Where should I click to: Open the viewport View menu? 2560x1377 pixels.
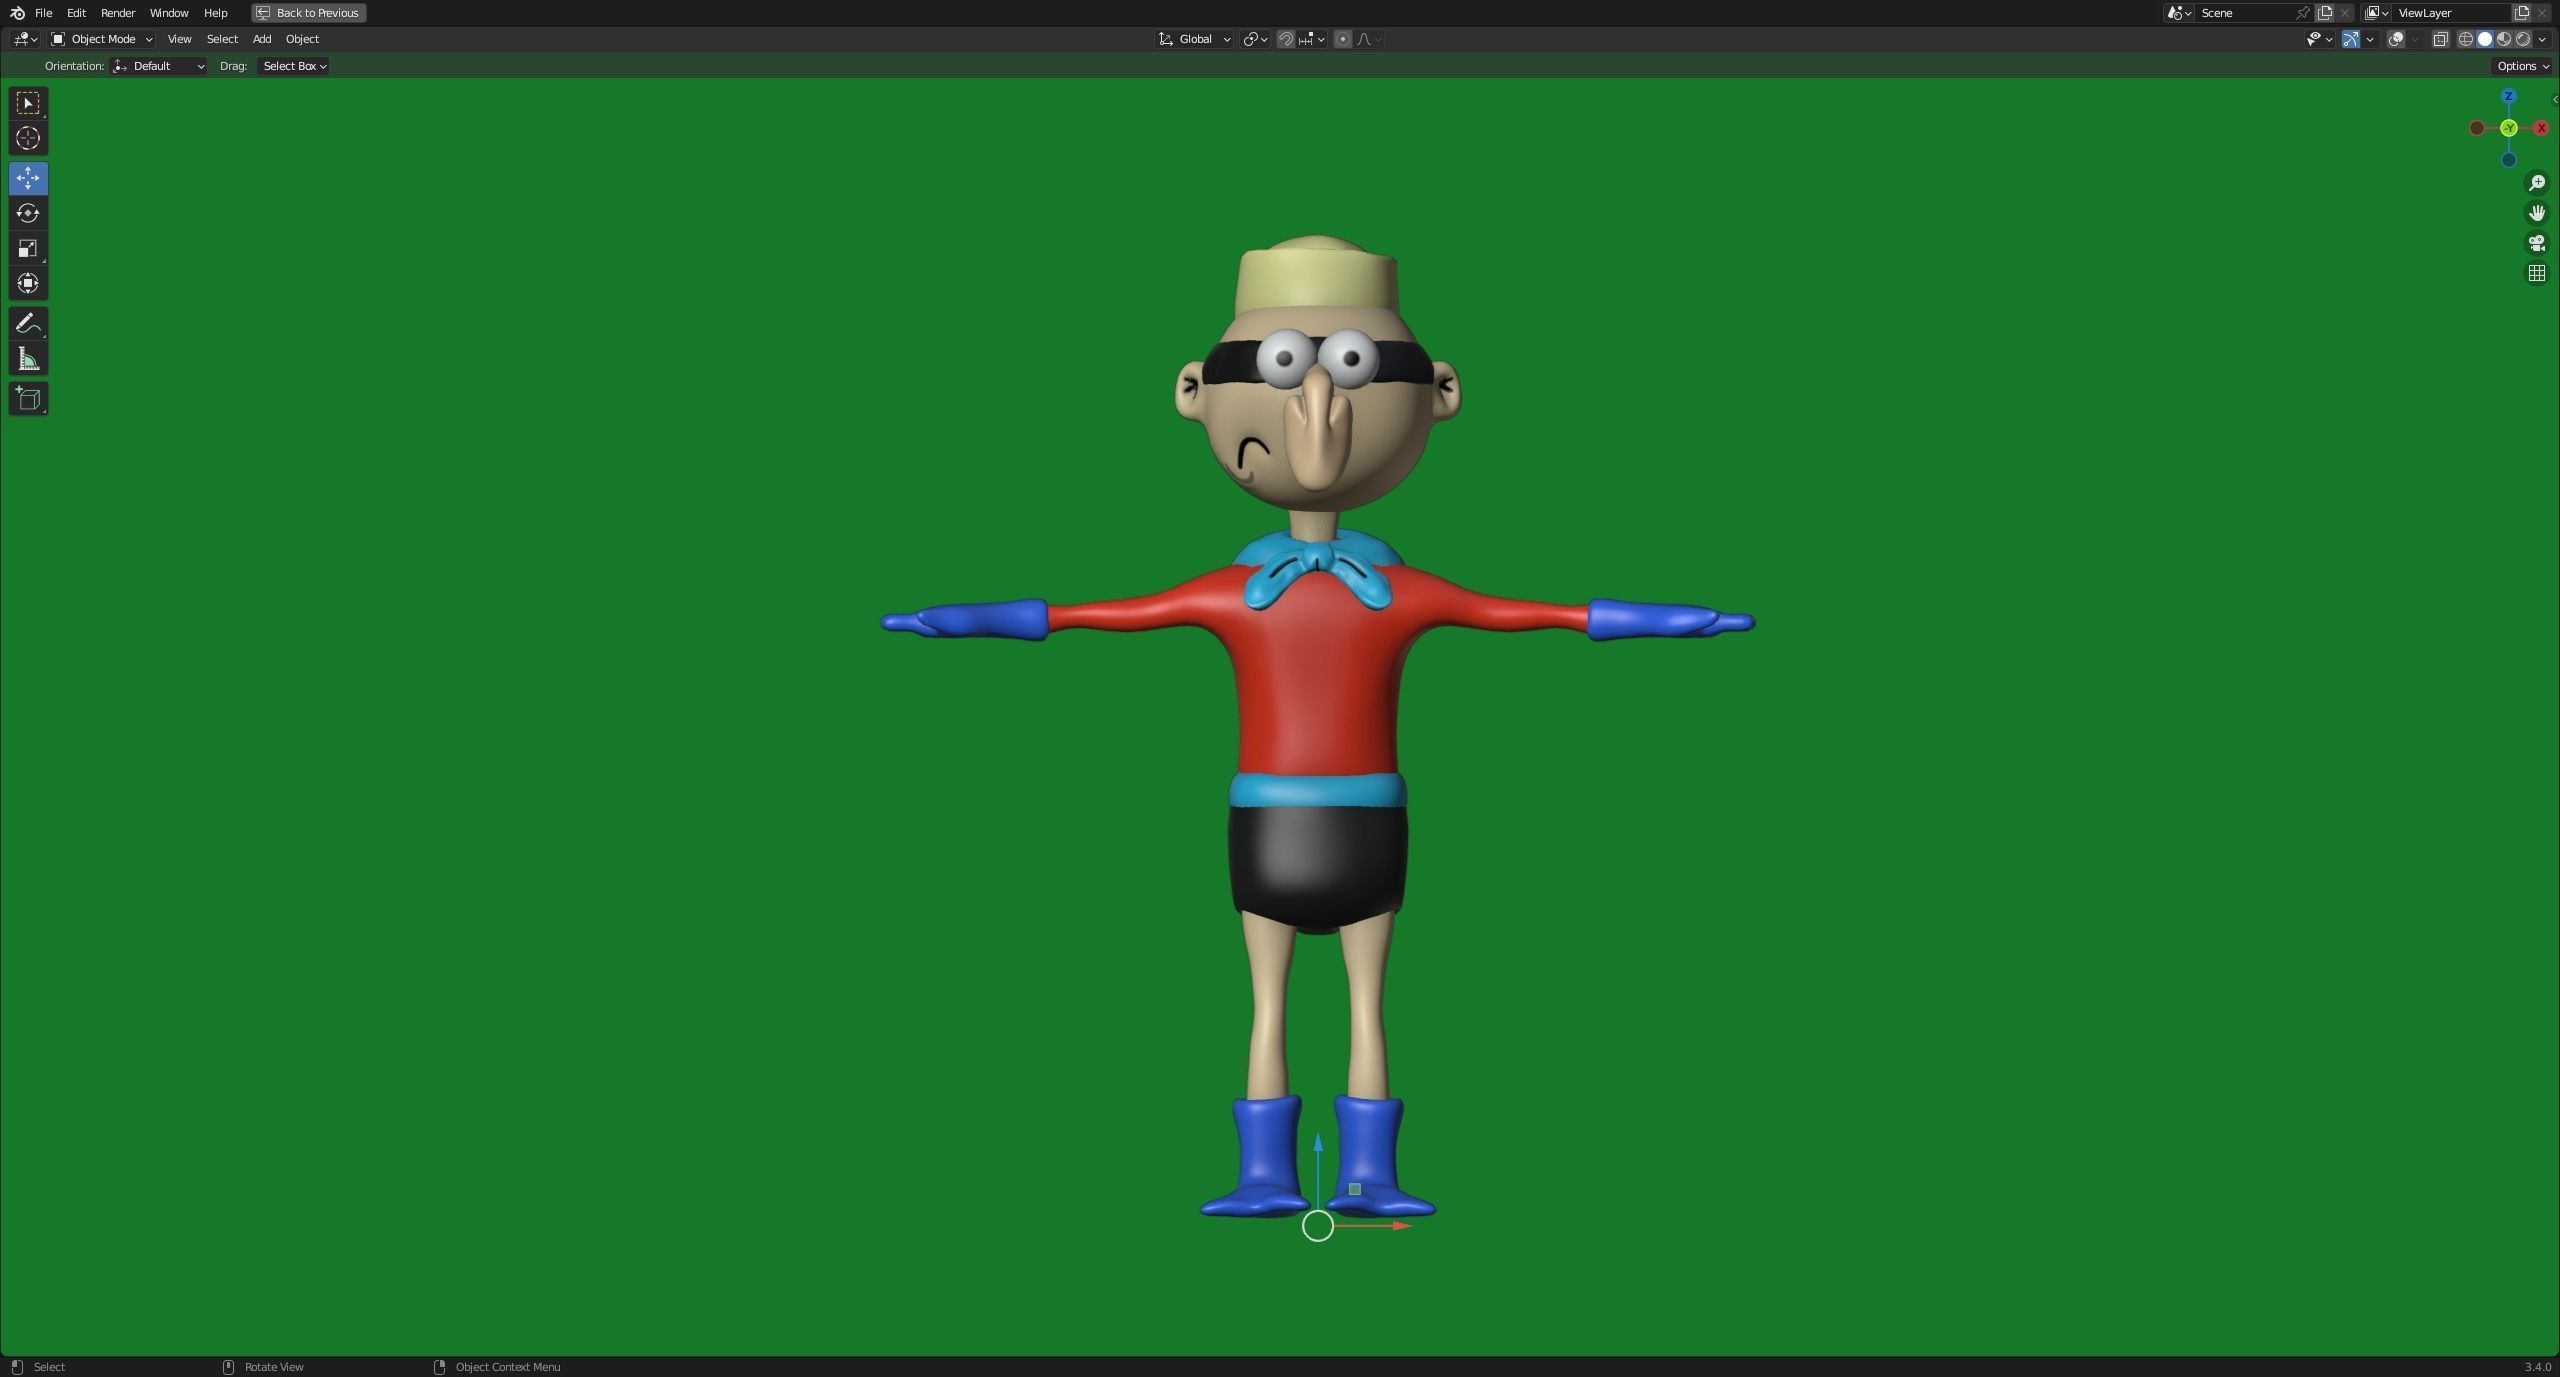point(179,39)
